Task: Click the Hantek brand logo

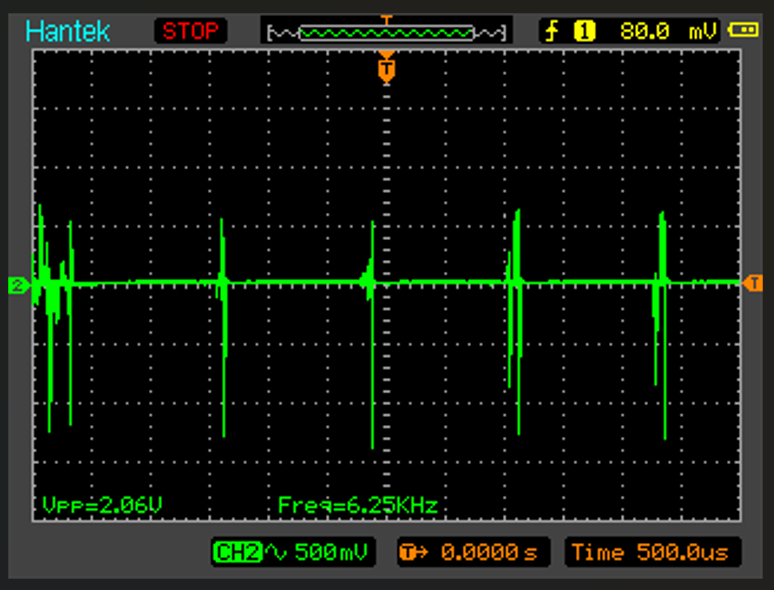Action: 68,31
